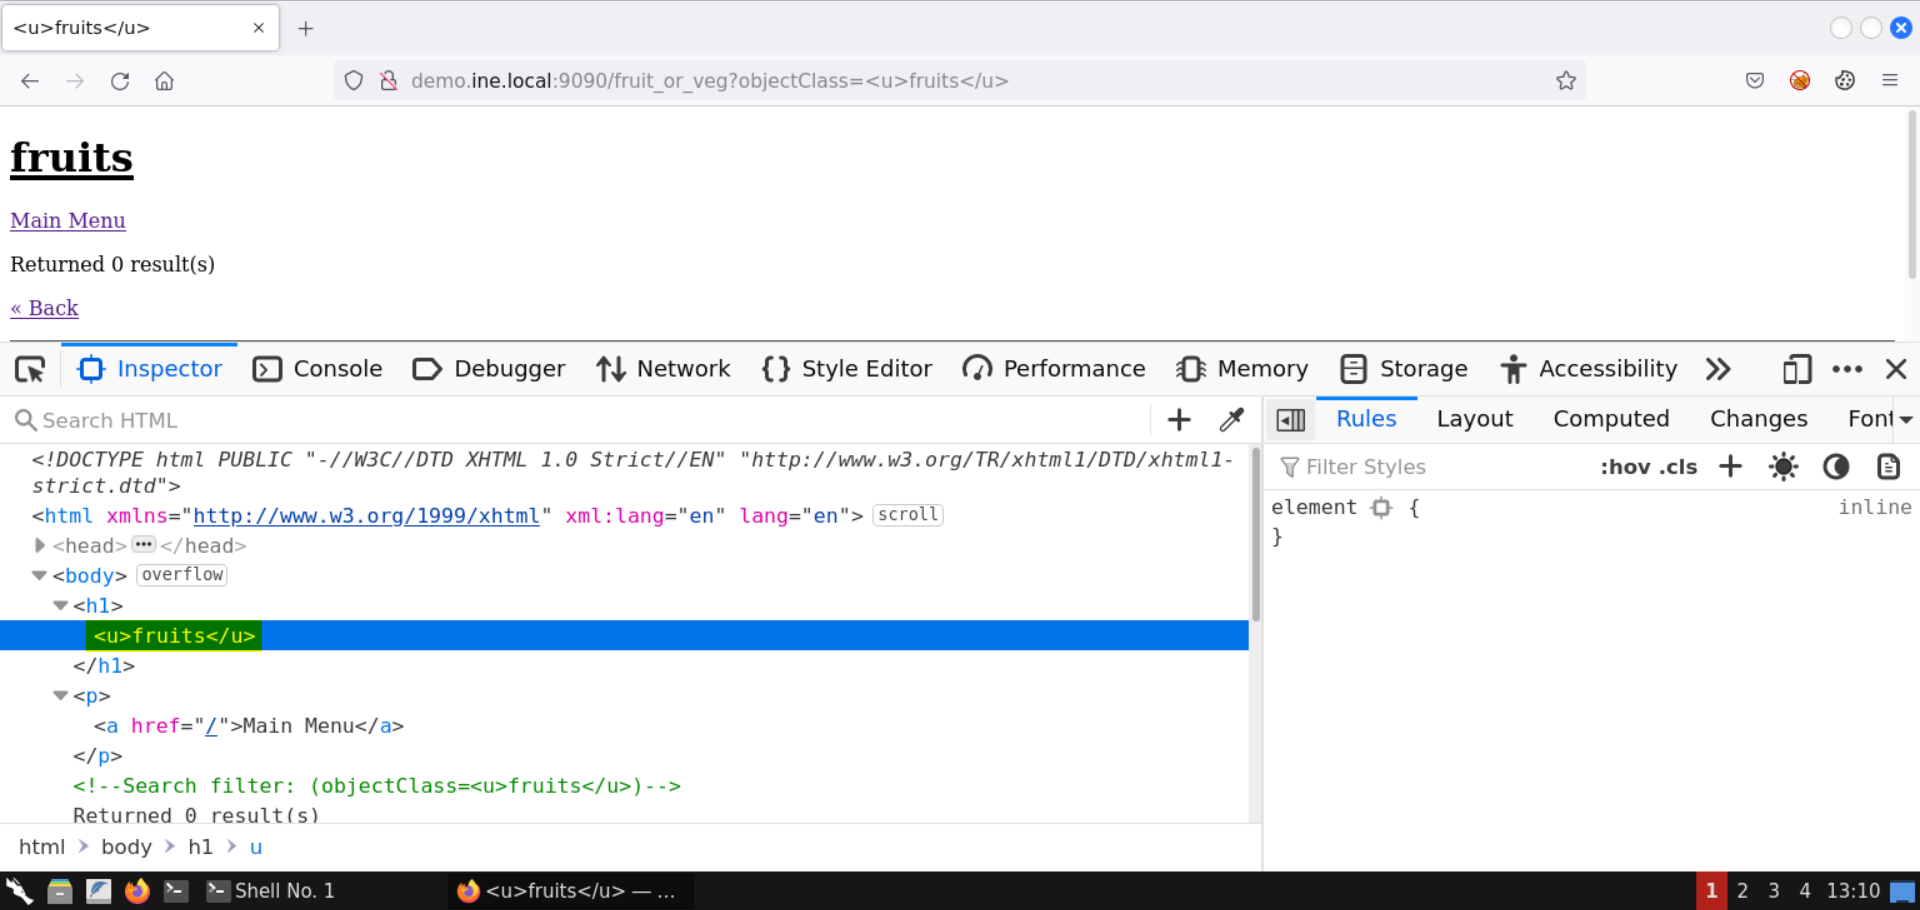
Task: Add a new CSS rule
Action: (x=1730, y=467)
